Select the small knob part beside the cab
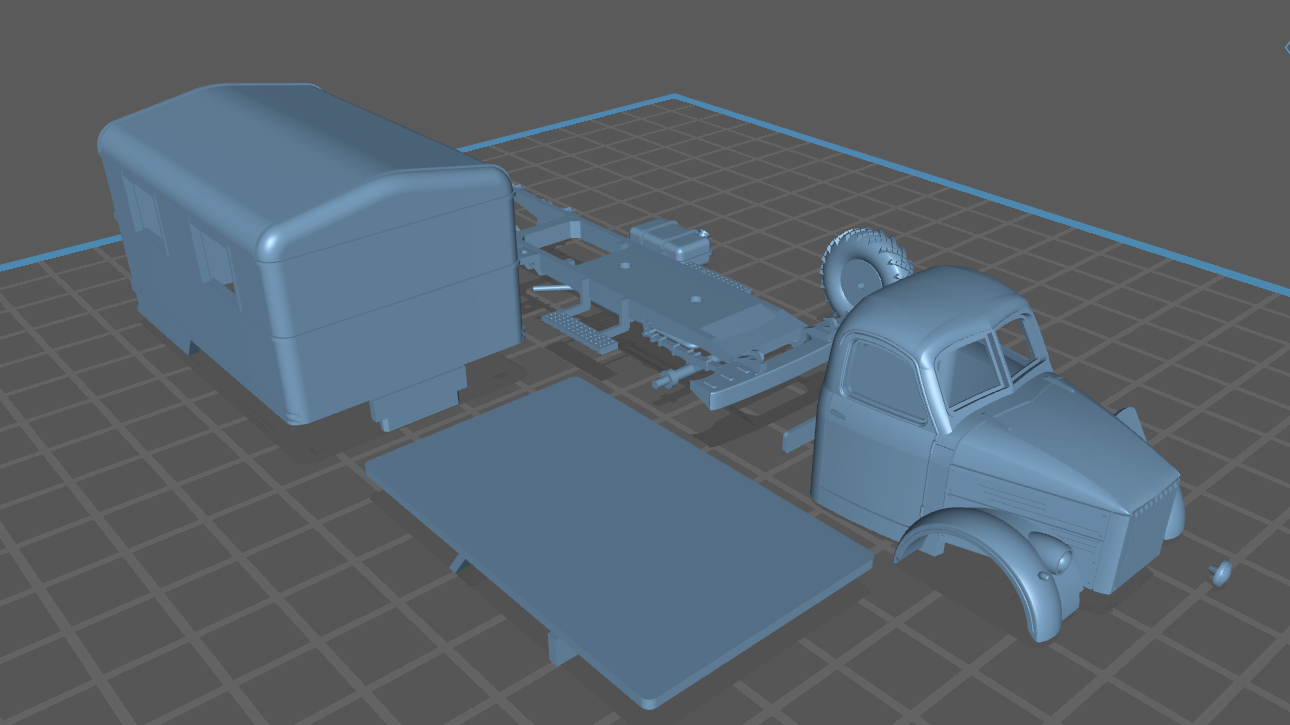 (x=1220, y=573)
